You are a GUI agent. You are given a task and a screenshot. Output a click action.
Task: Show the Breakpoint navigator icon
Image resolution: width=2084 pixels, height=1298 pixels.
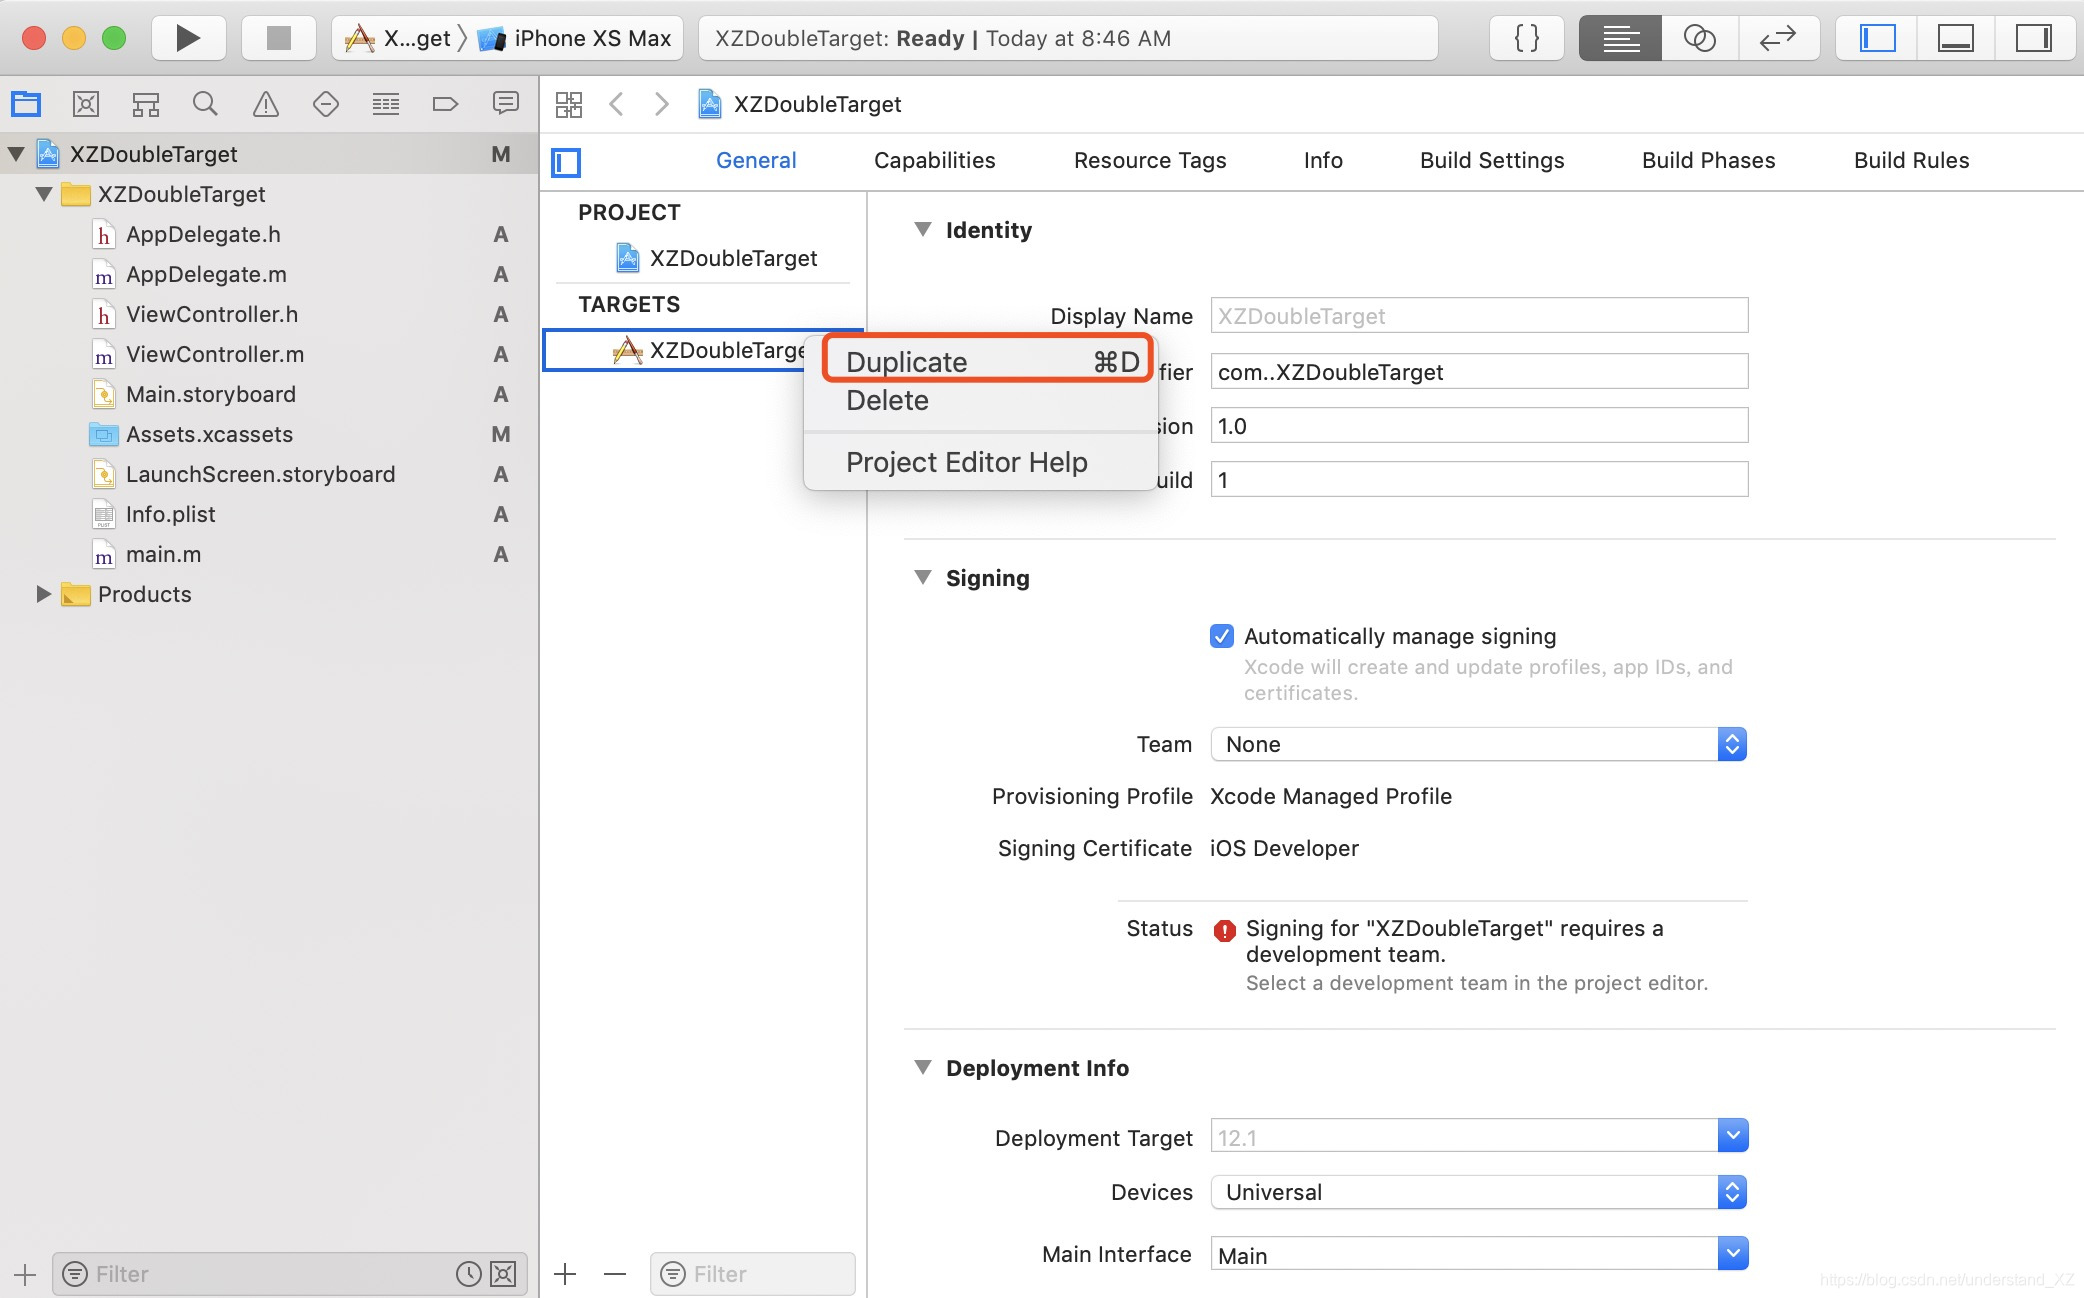[x=445, y=104]
